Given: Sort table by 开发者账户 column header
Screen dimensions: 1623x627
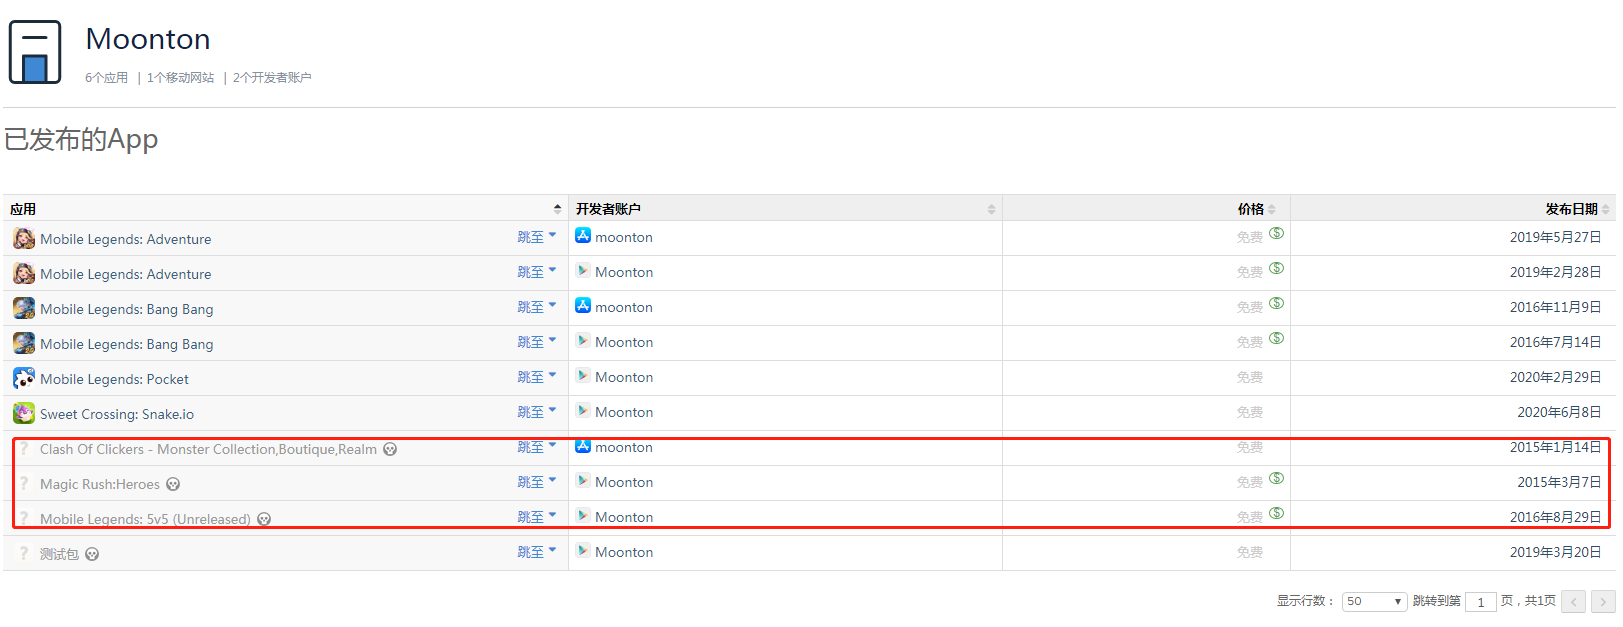Looking at the screenshot, I should (x=785, y=209).
